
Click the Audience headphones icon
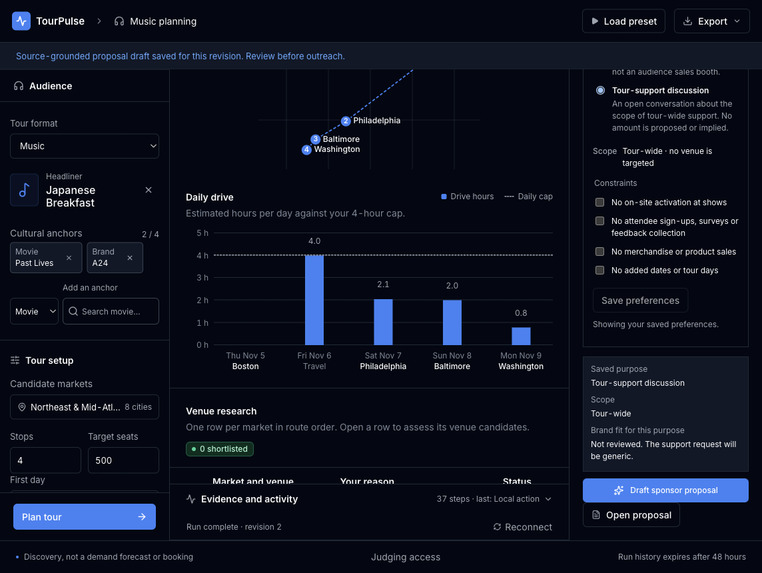(x=18, y=86)
